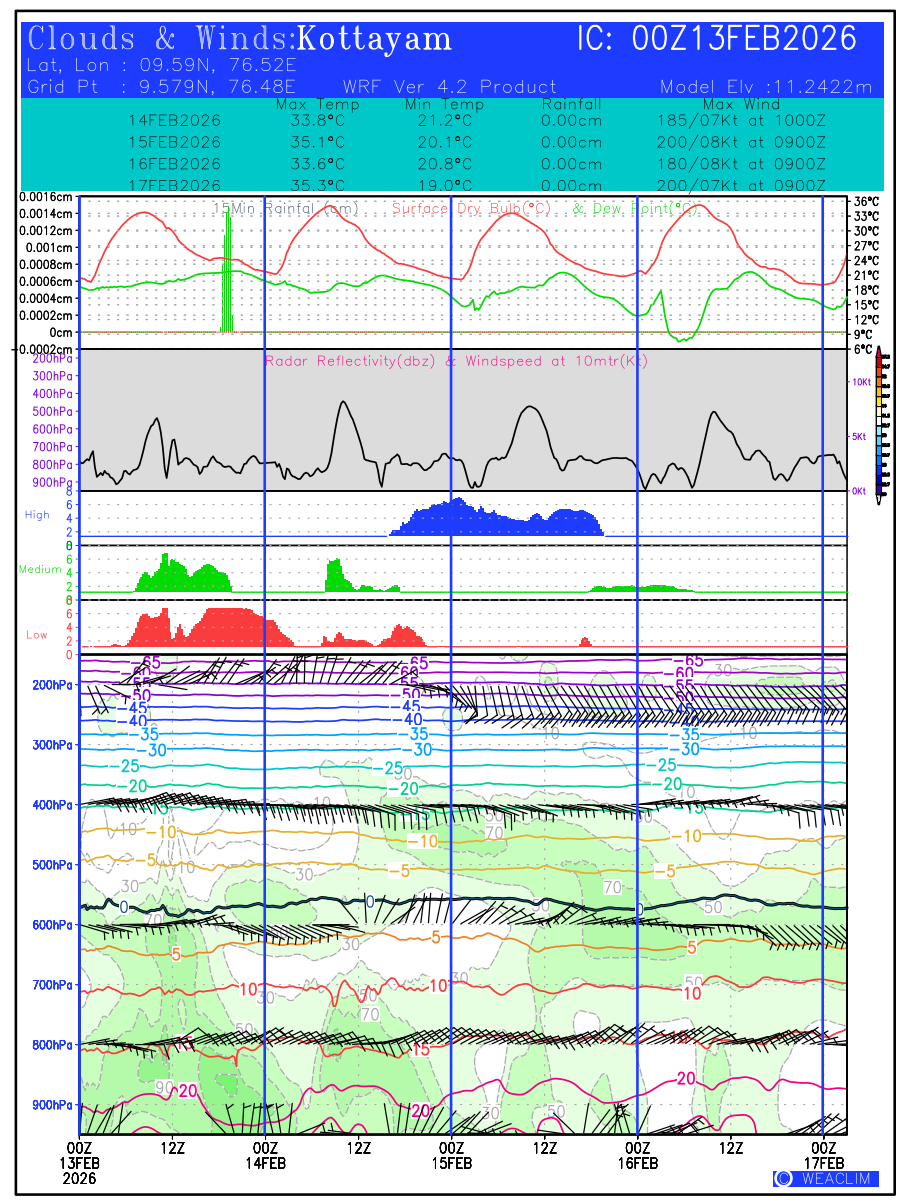Click the 'Max Wind' column header
This screenshot has width=900, height=1200.
pyautogui.click(x=741, y=104)
